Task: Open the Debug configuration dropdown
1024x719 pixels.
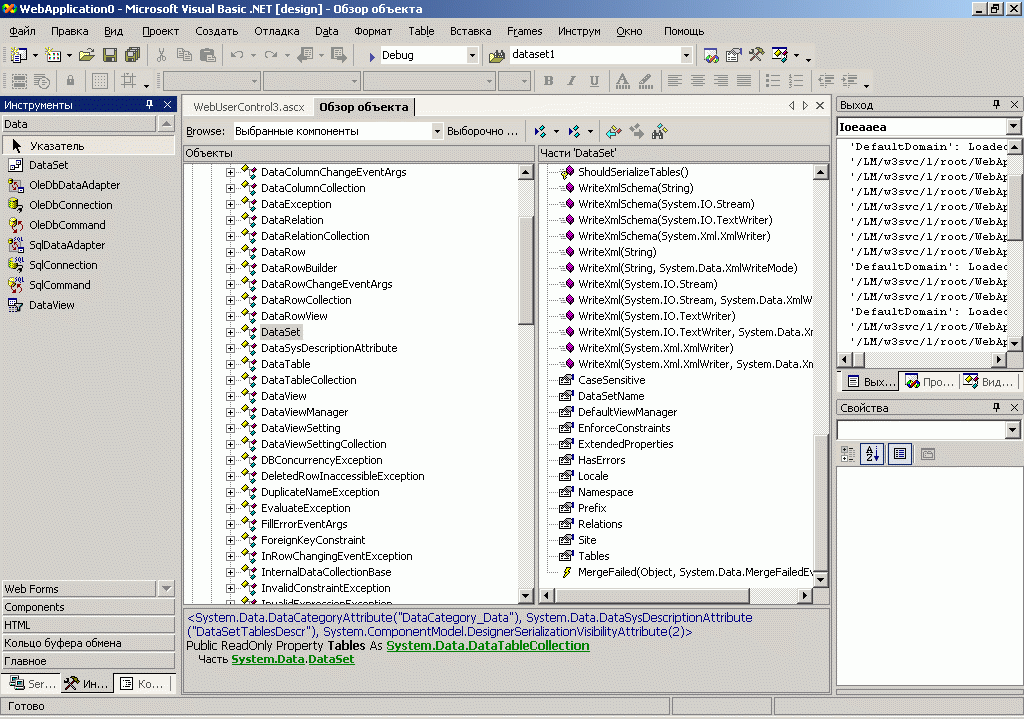Action: click(472, 56)
